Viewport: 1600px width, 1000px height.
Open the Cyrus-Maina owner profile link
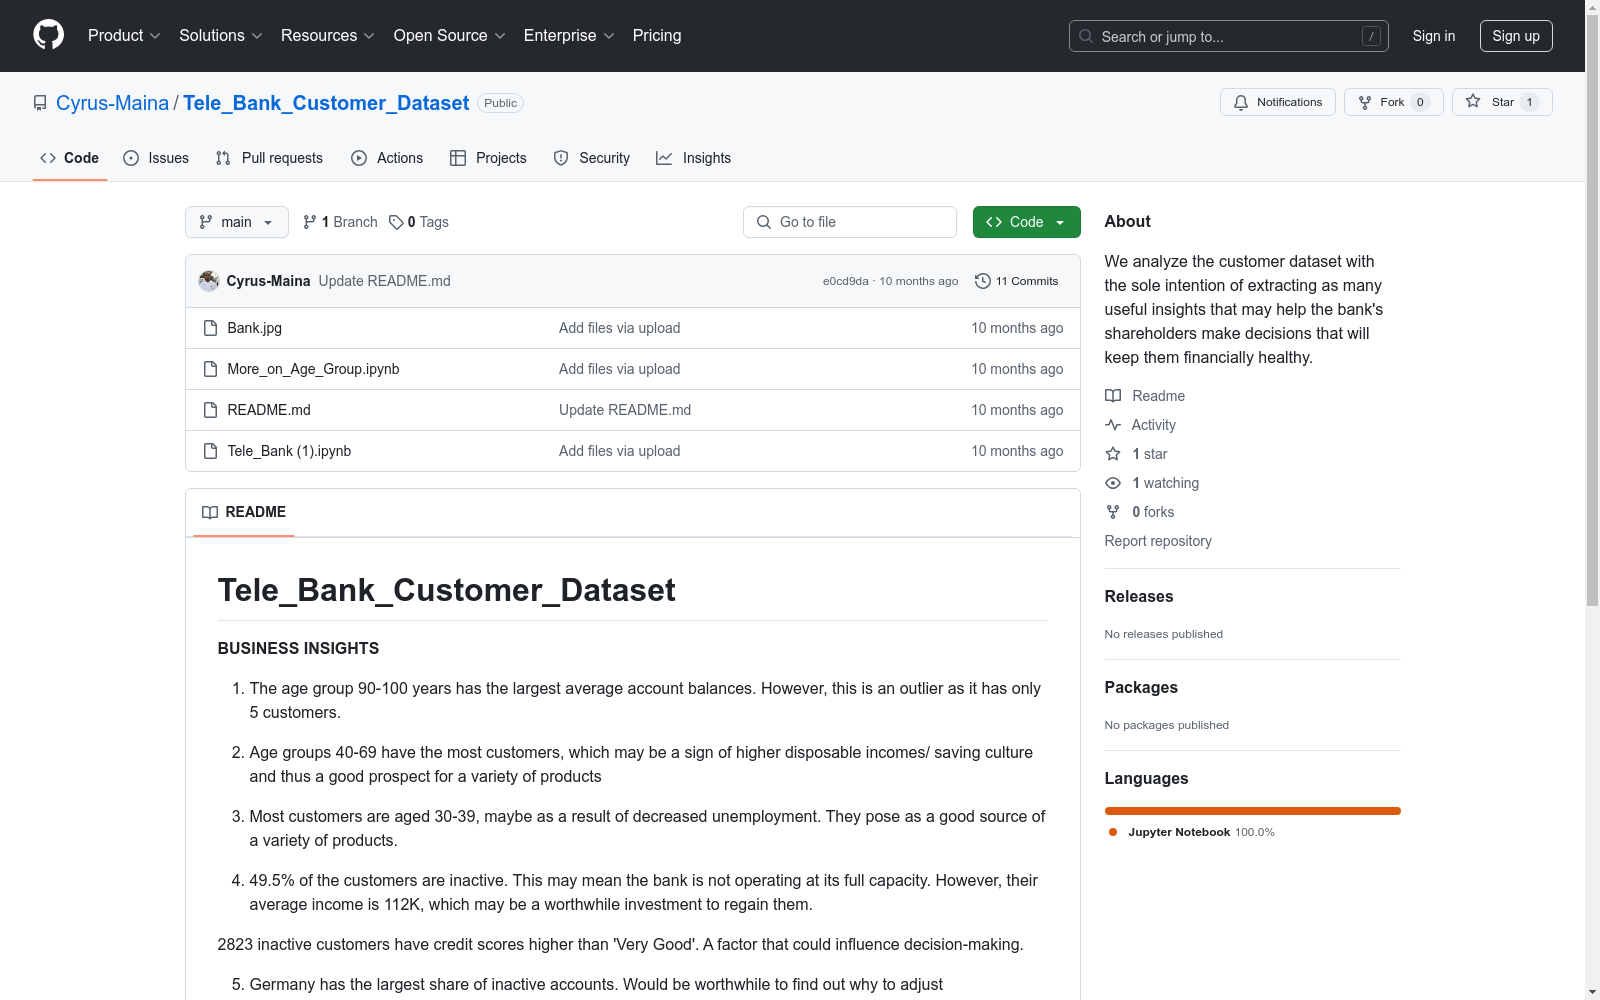point(113,103)
